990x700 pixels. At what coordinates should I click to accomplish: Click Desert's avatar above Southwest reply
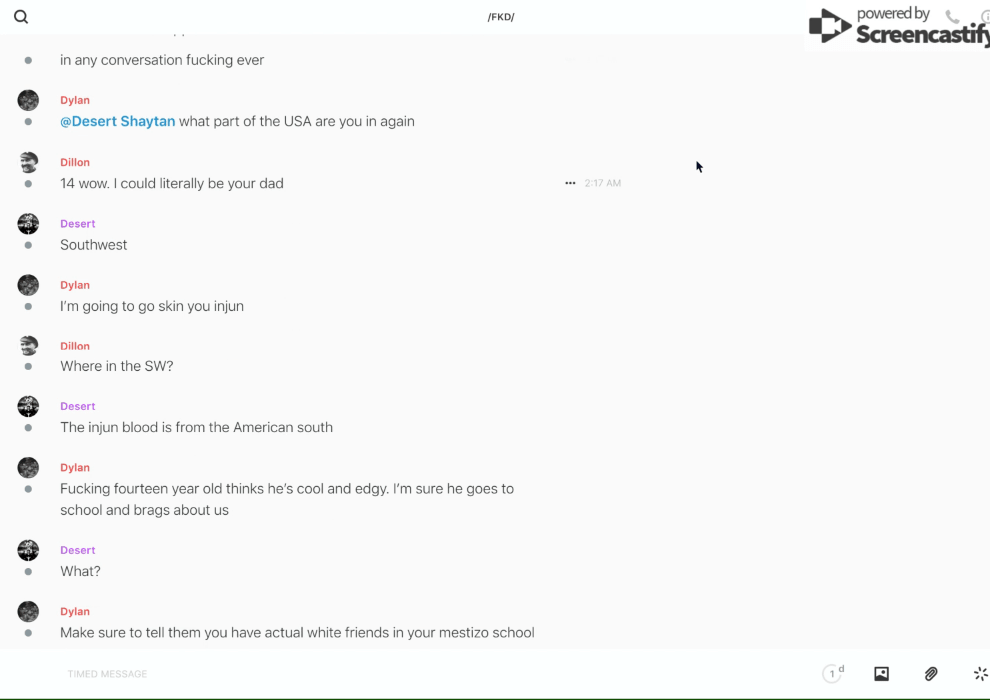[x=28, y=223]
